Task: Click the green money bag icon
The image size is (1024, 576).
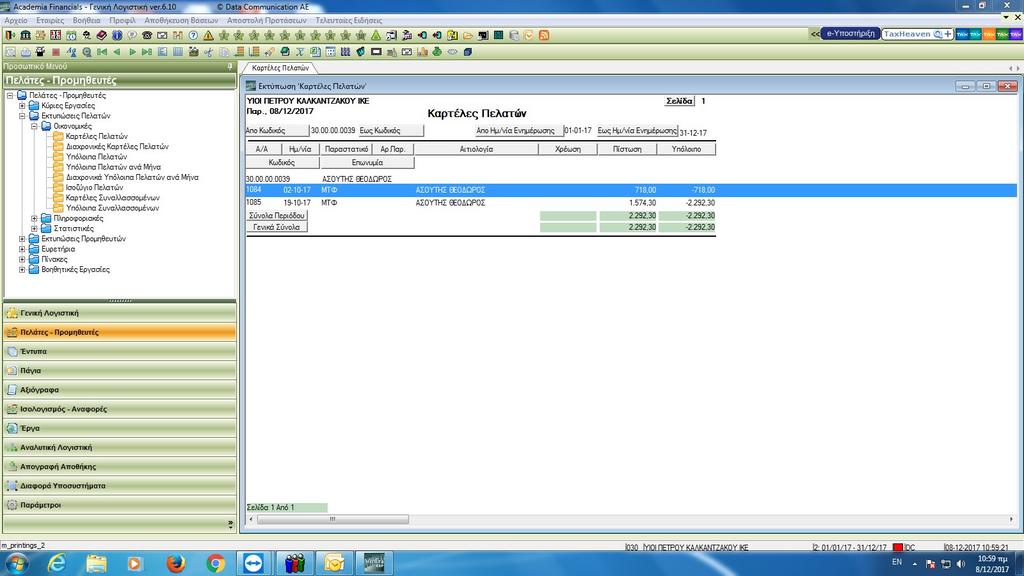Action: pos(437,52)
